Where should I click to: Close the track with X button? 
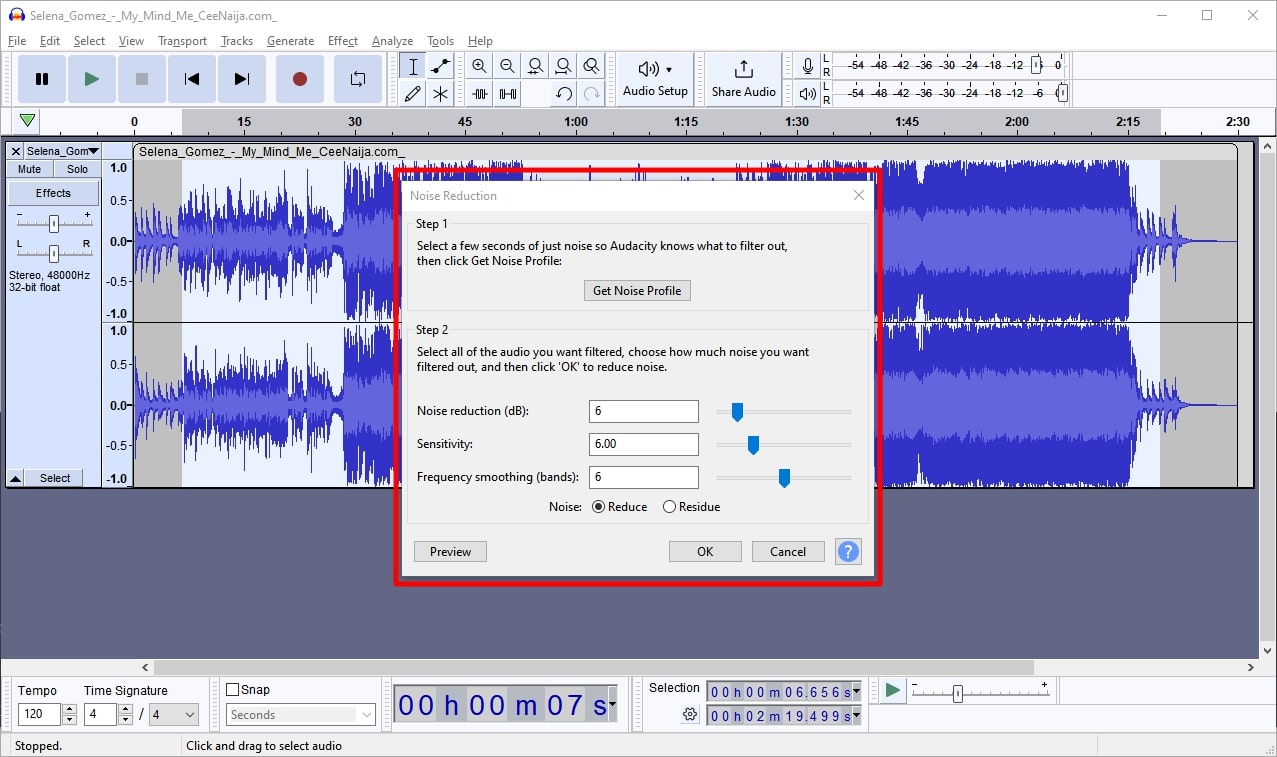16,151
